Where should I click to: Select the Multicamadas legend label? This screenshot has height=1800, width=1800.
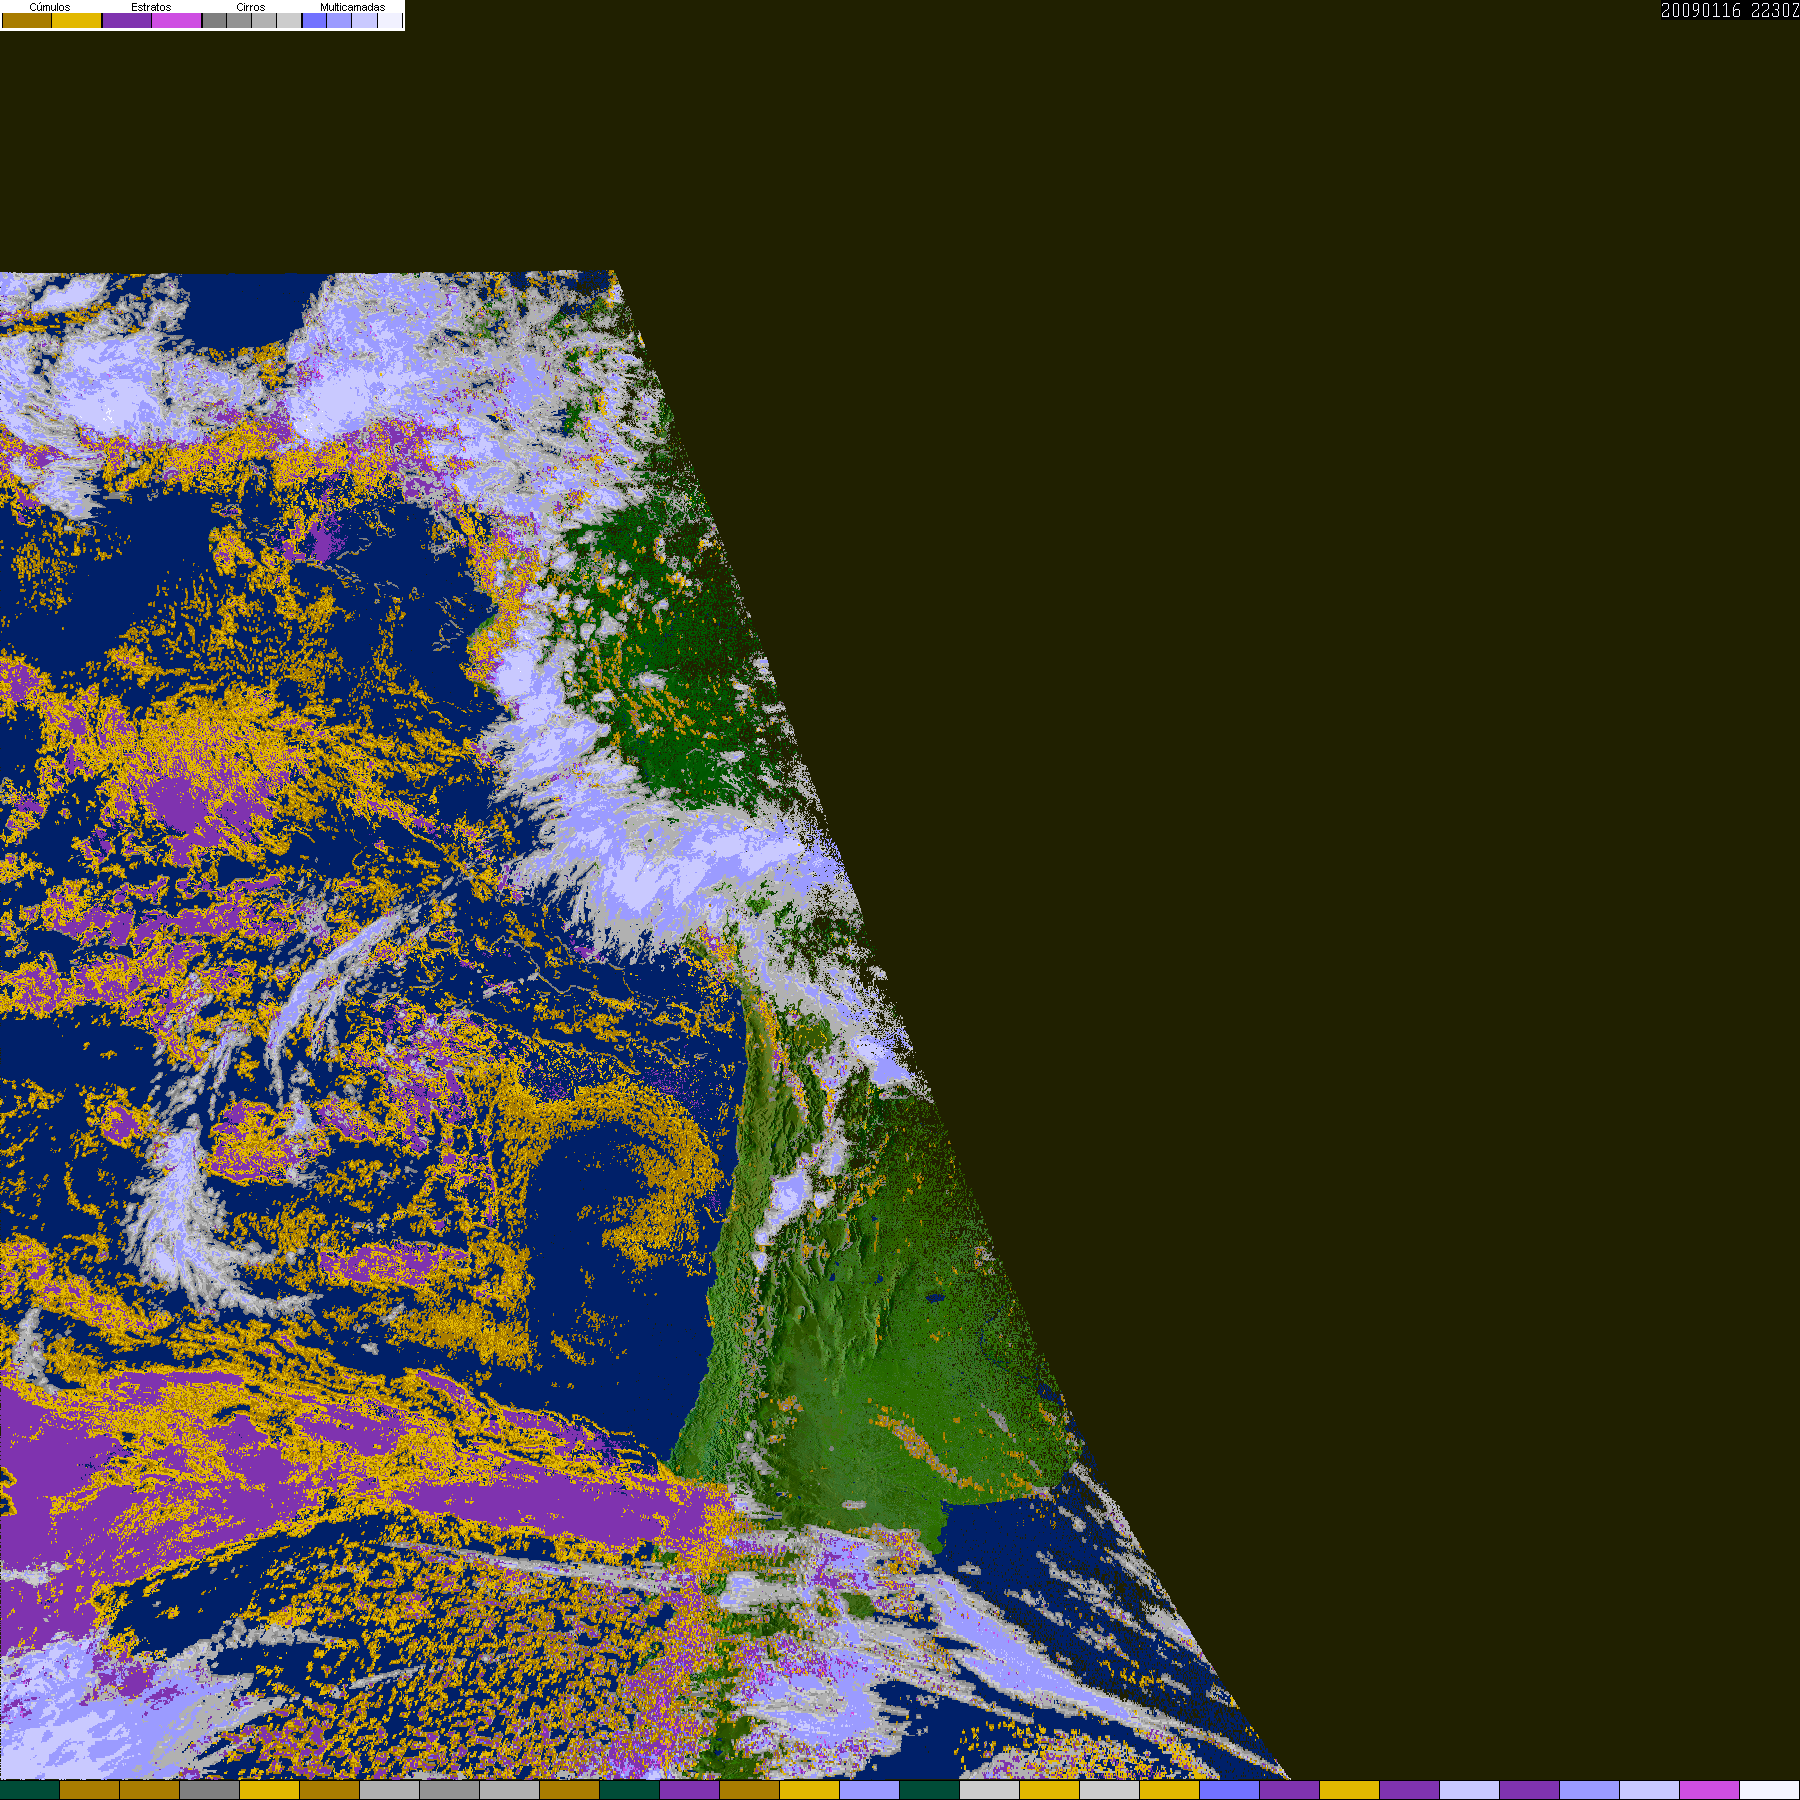[x=352, y=7]
